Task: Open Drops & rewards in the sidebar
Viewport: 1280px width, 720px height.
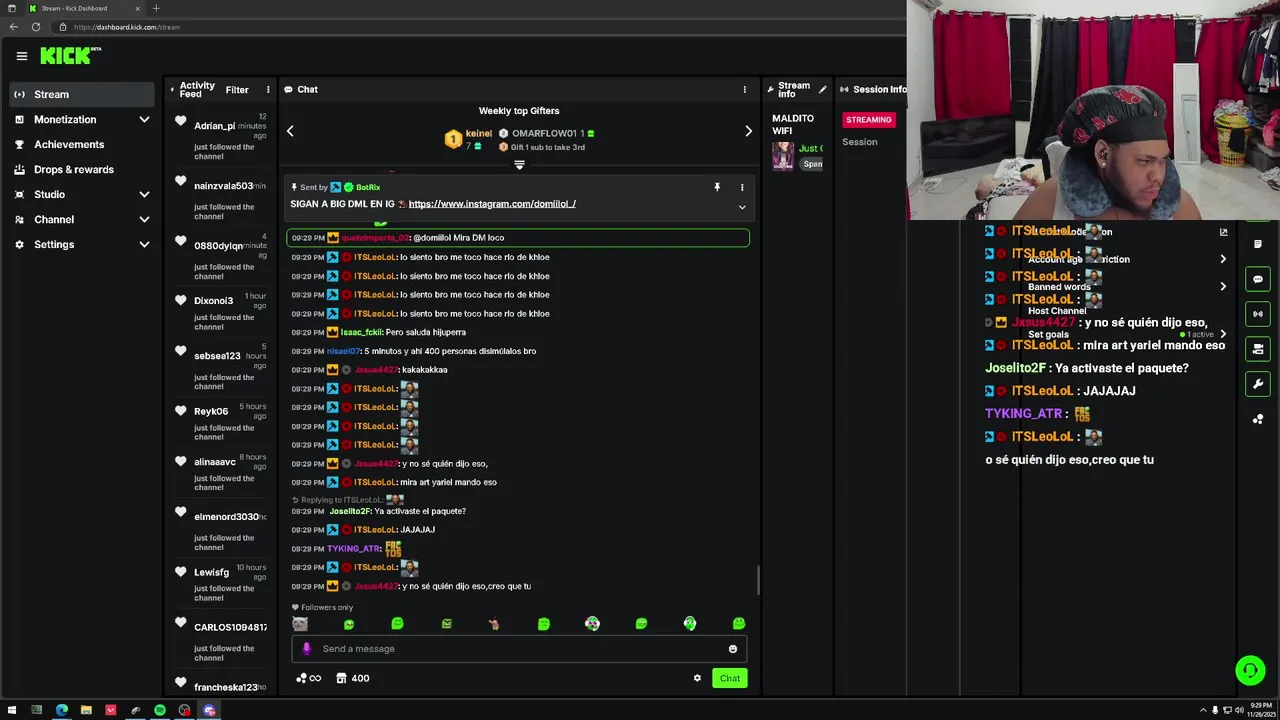Action: coord(81,169)
